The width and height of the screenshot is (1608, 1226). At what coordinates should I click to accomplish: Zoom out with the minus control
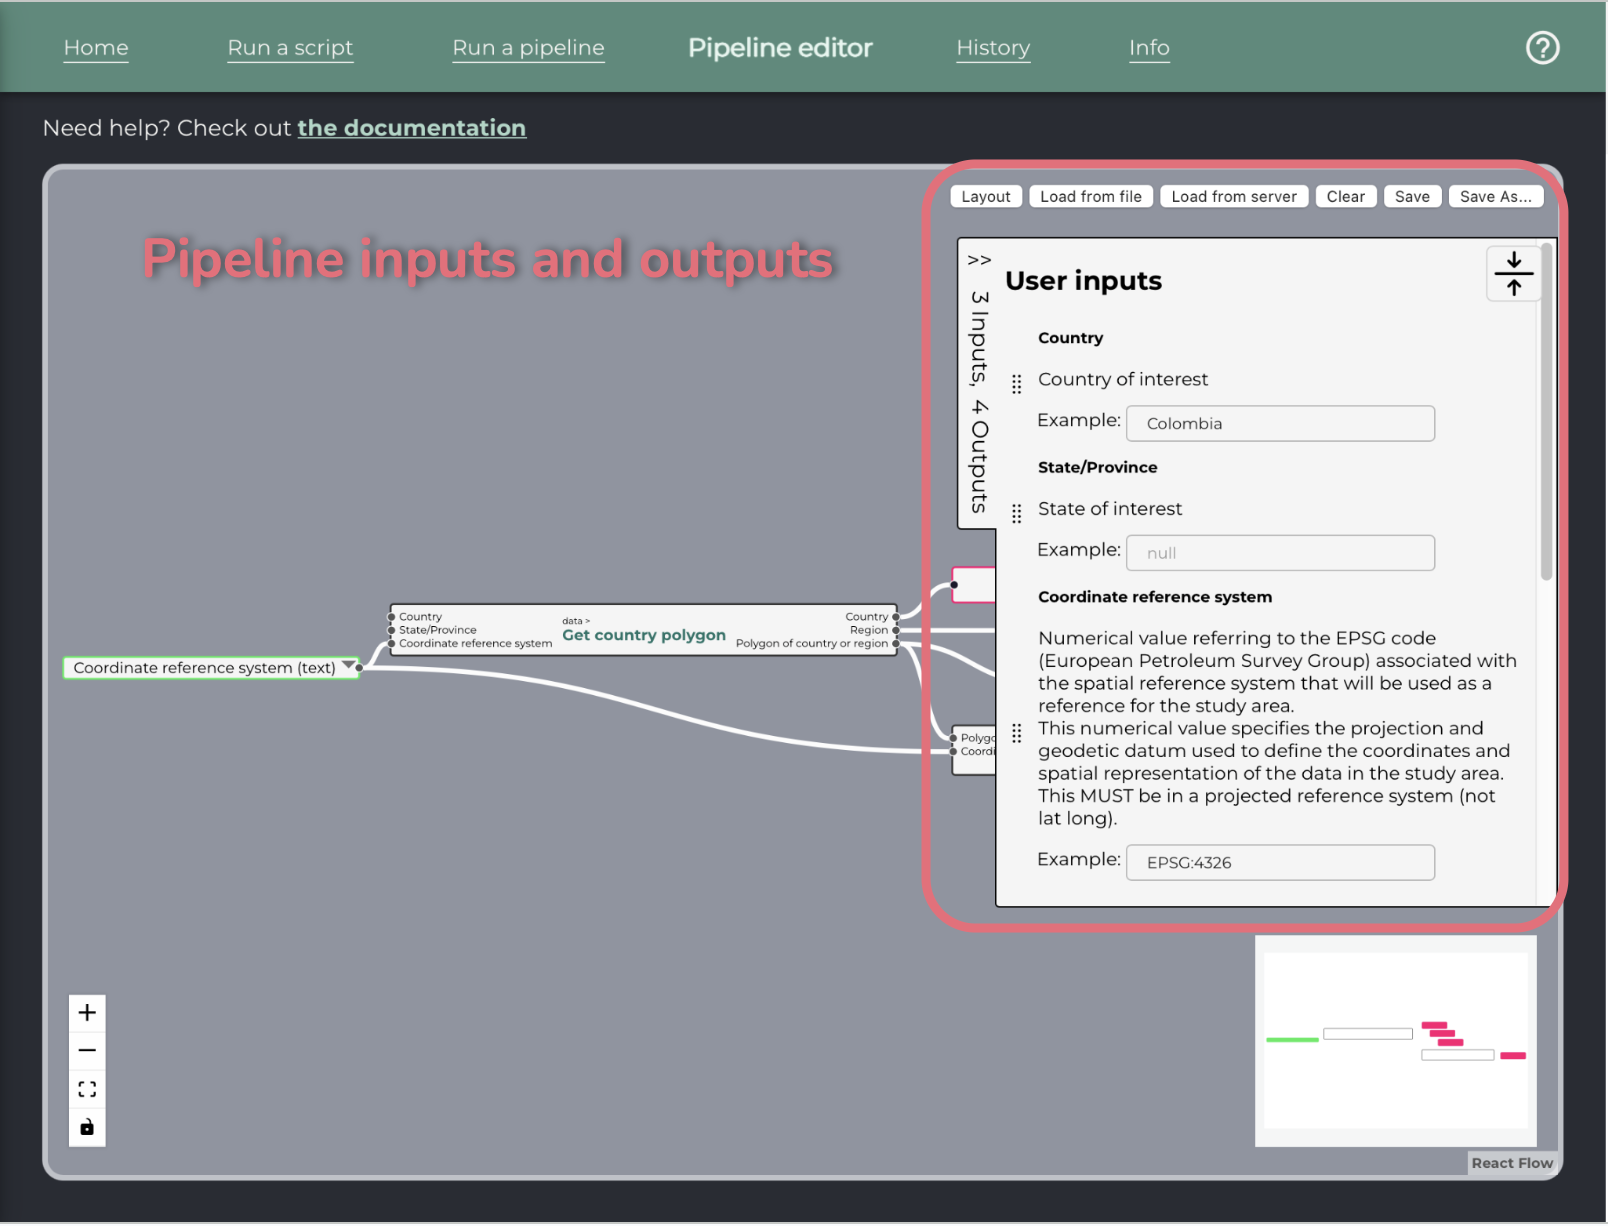pos(87,1050)
